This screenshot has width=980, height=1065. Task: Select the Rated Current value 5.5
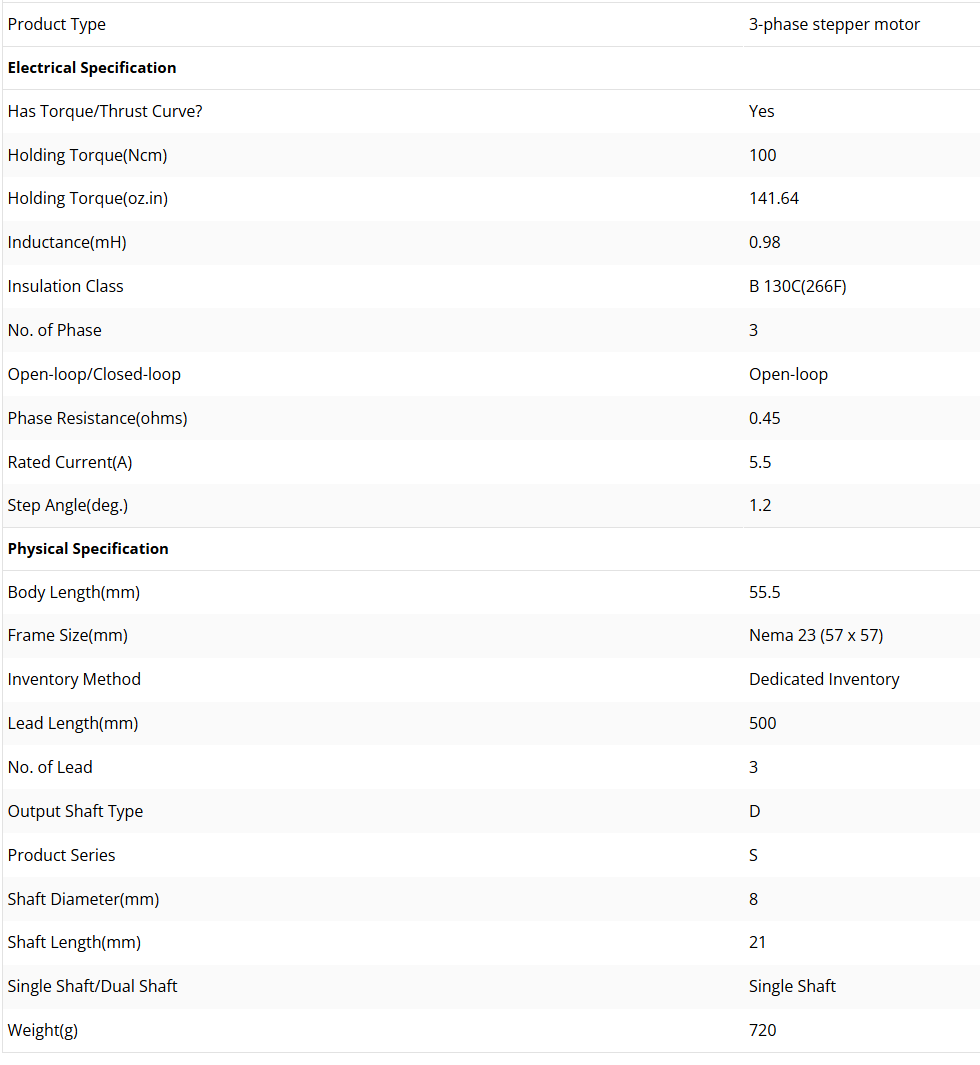[760, 462]
